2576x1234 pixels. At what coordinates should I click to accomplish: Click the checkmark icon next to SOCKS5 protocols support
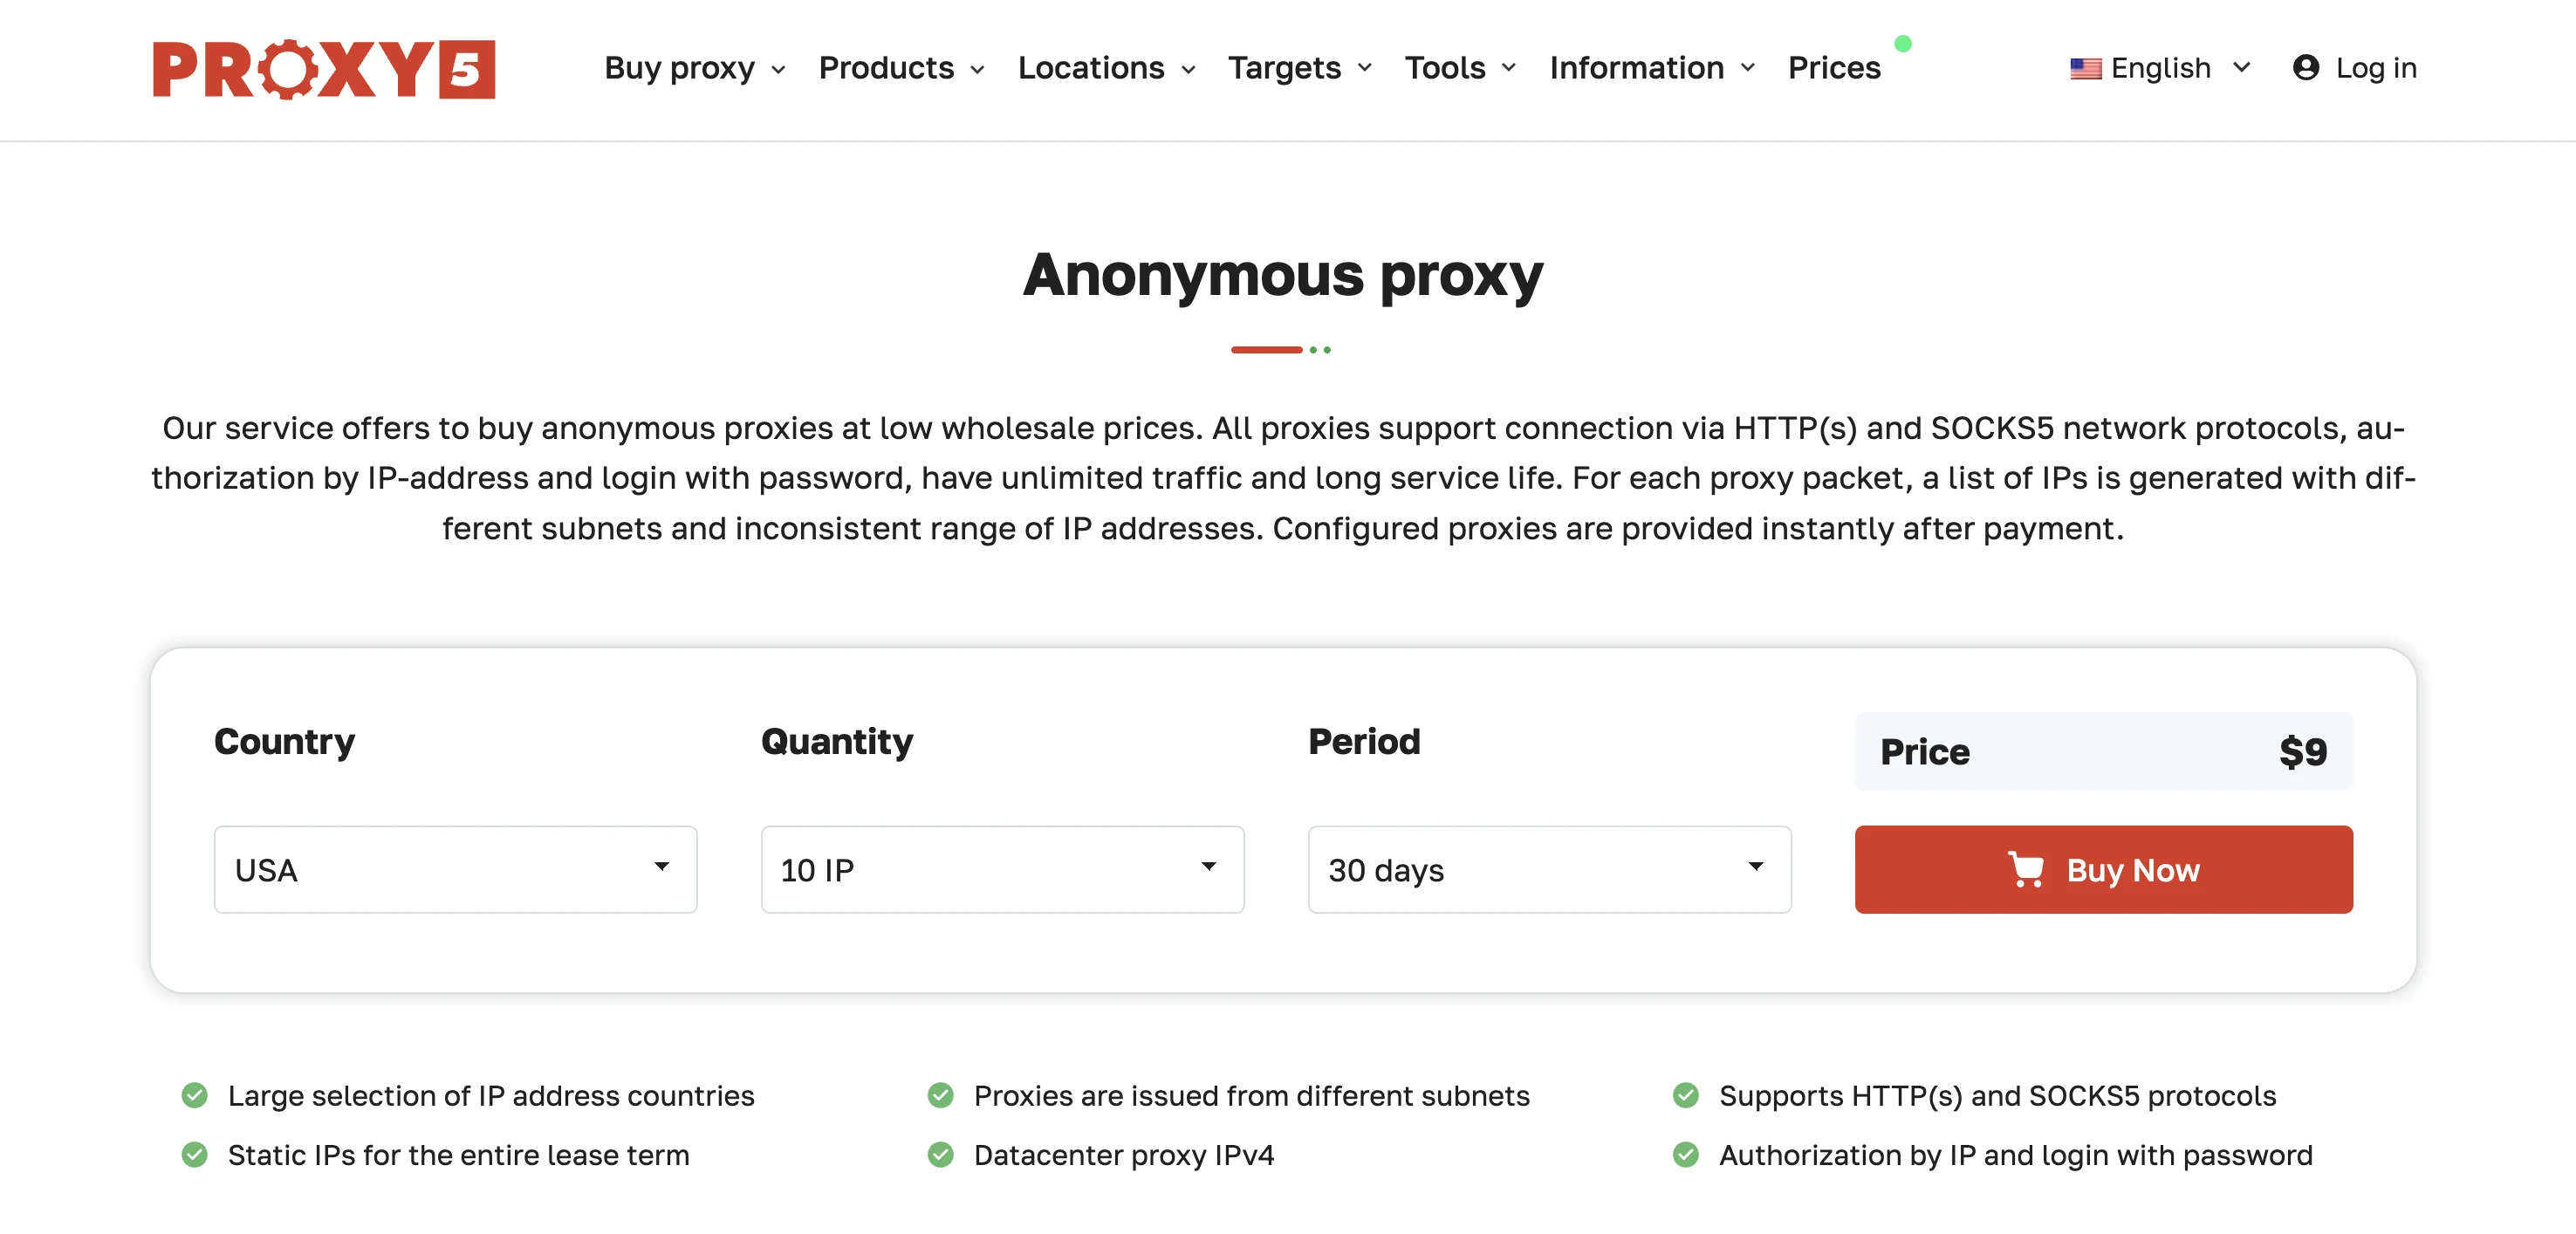point(1687,1095)
